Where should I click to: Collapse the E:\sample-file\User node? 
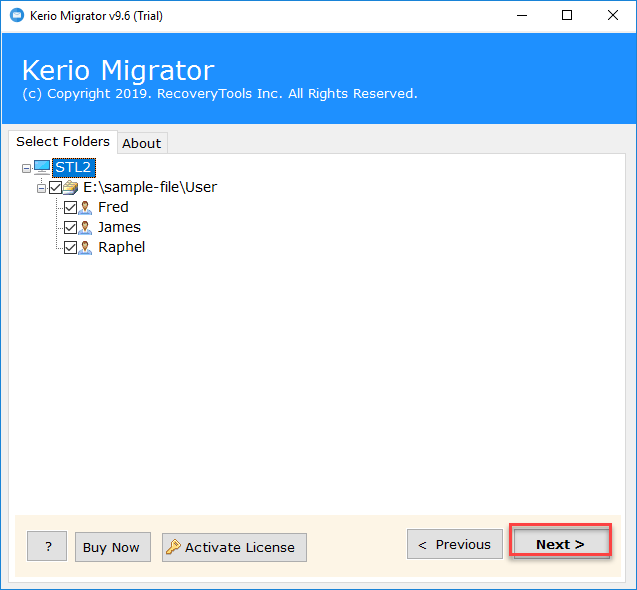41,188
